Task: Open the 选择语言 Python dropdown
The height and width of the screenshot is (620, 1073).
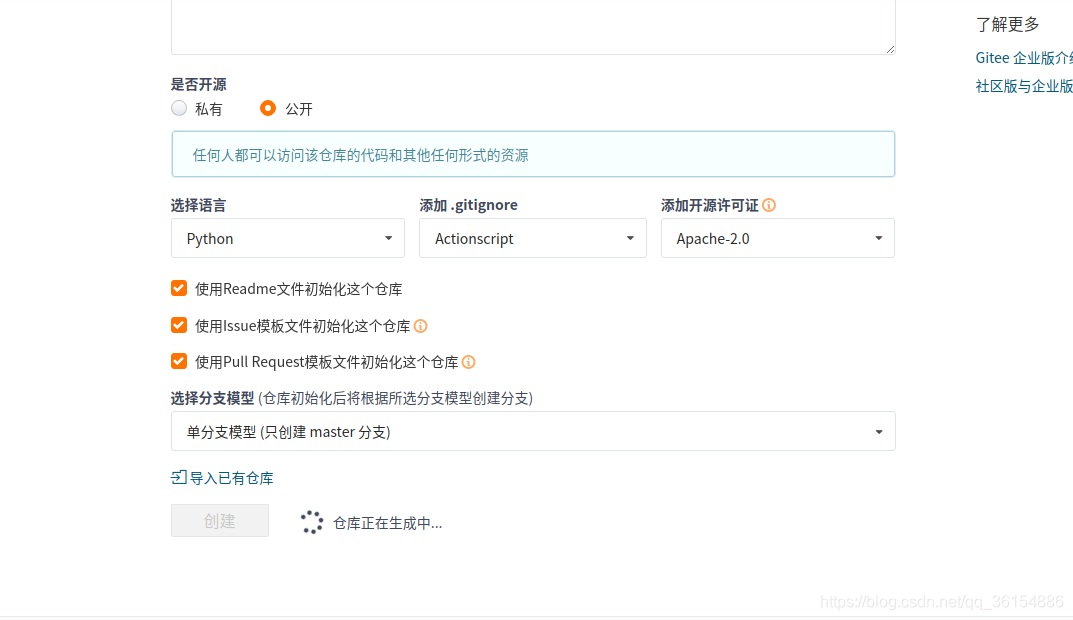Action: (x=287, y=238)
